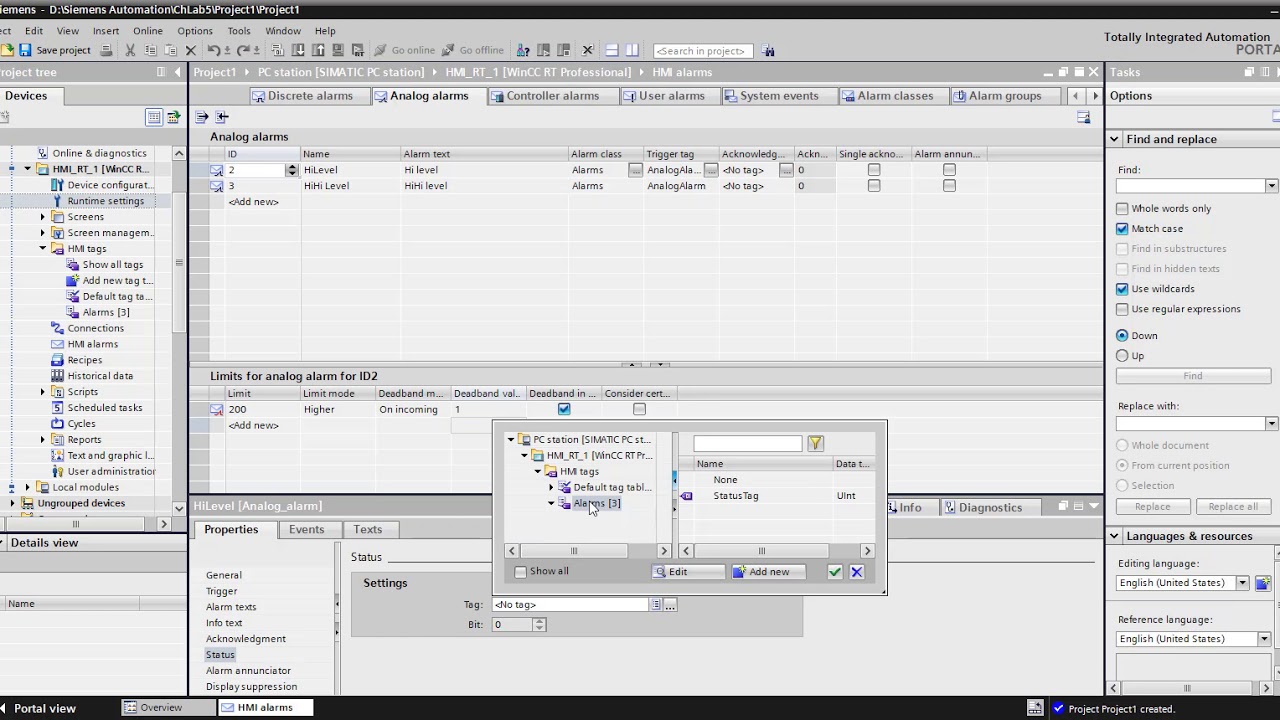Uncheck the Match case checkbox
The image size is (1280, 720).
click(x=1122, y=229)
